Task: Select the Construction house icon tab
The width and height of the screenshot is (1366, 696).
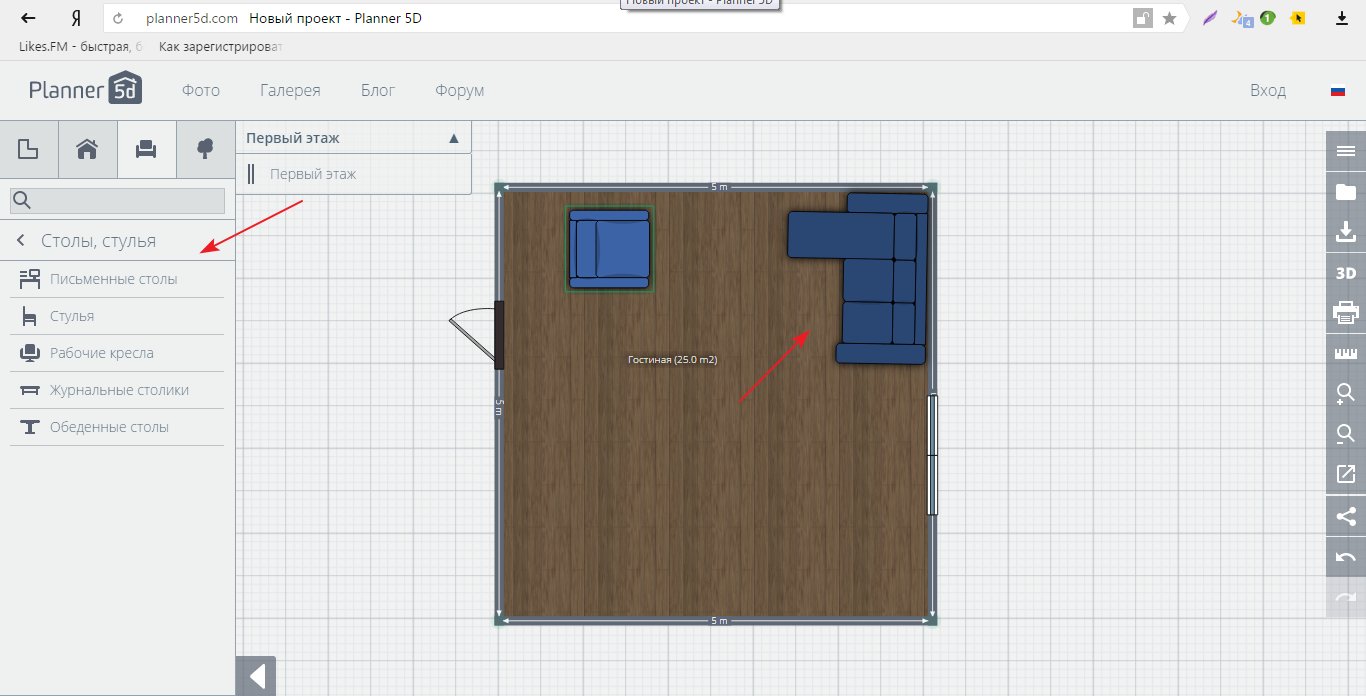Action: pyautogui.click(x=88, y=150)
